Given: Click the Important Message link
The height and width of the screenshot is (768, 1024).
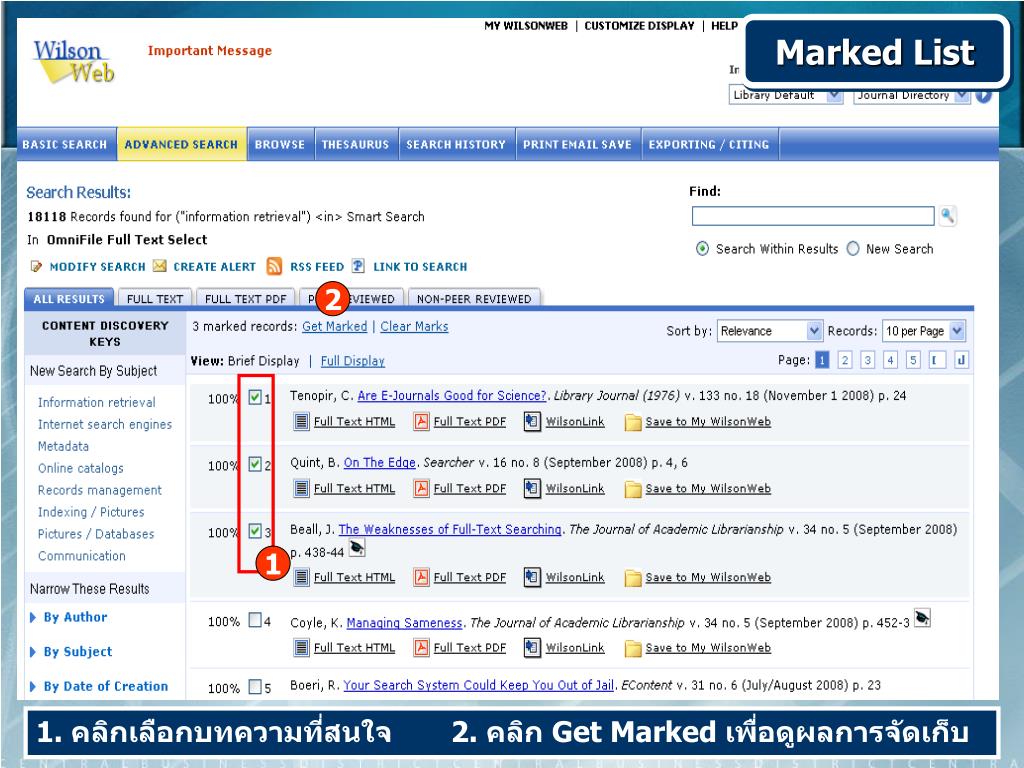Looking at the screenshot, I should click(210, 50).
